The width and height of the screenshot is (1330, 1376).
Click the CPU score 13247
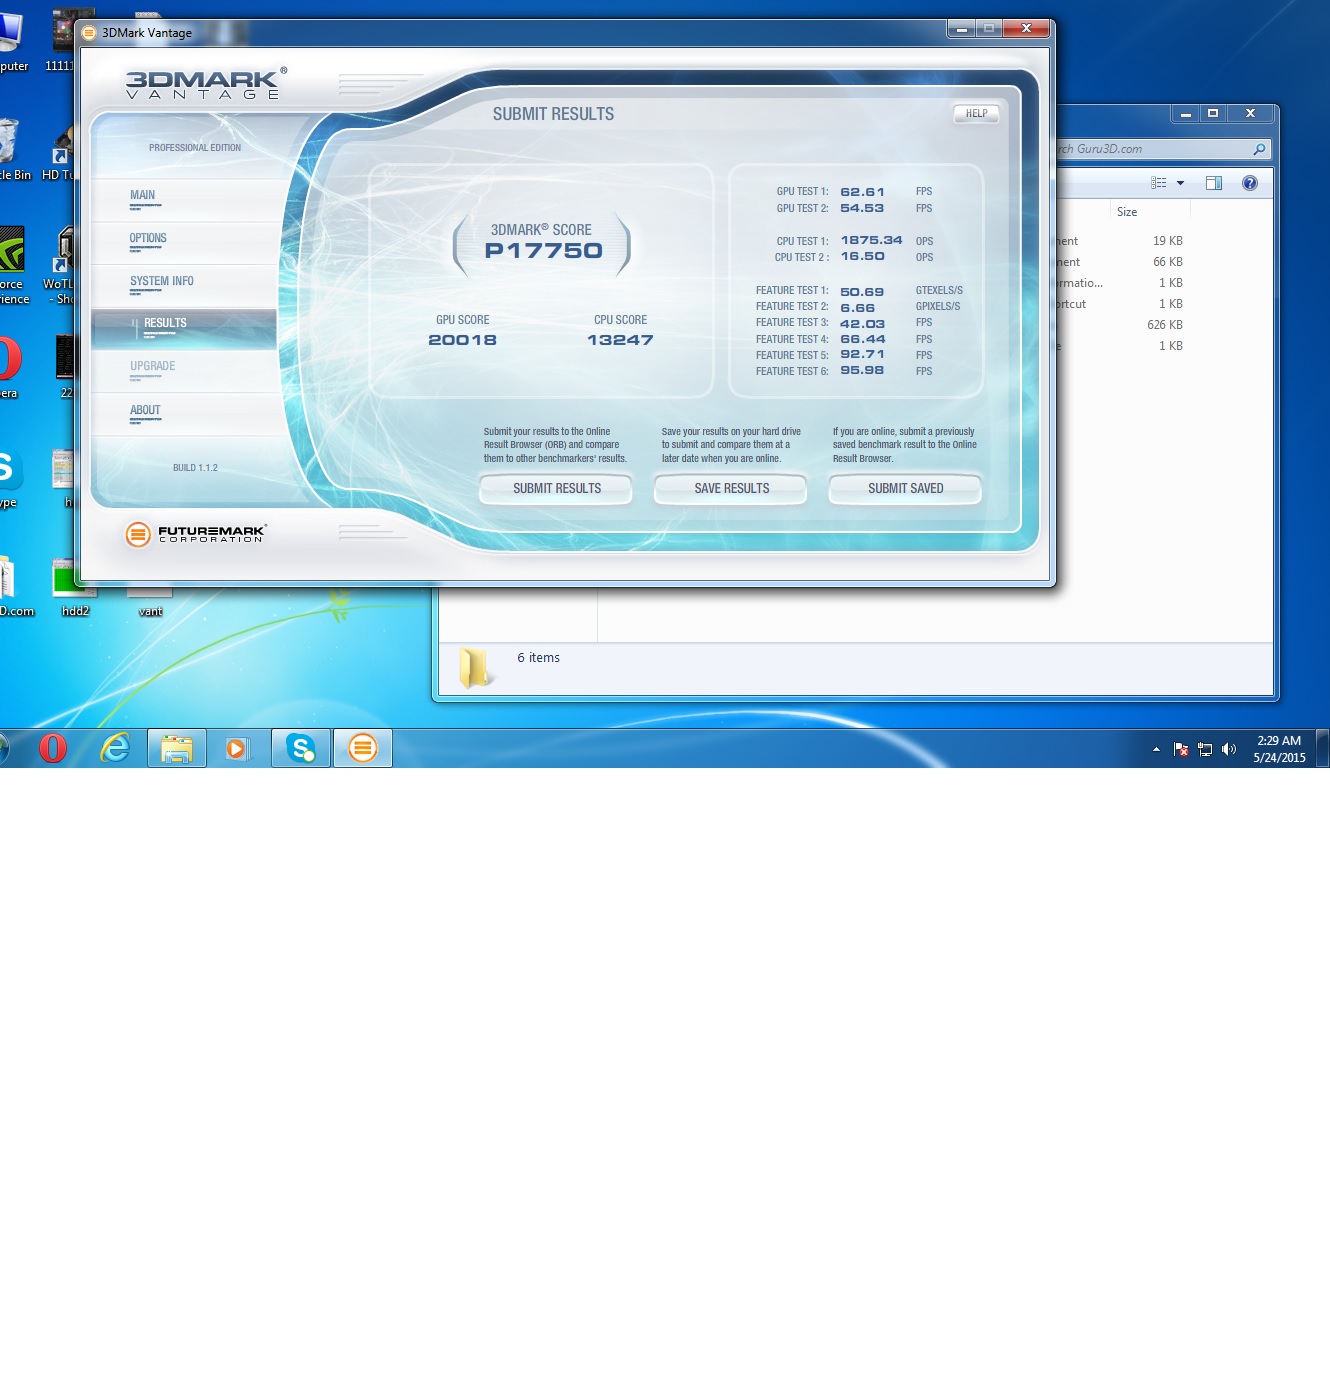pyautogui.click(x=620, y=340)
